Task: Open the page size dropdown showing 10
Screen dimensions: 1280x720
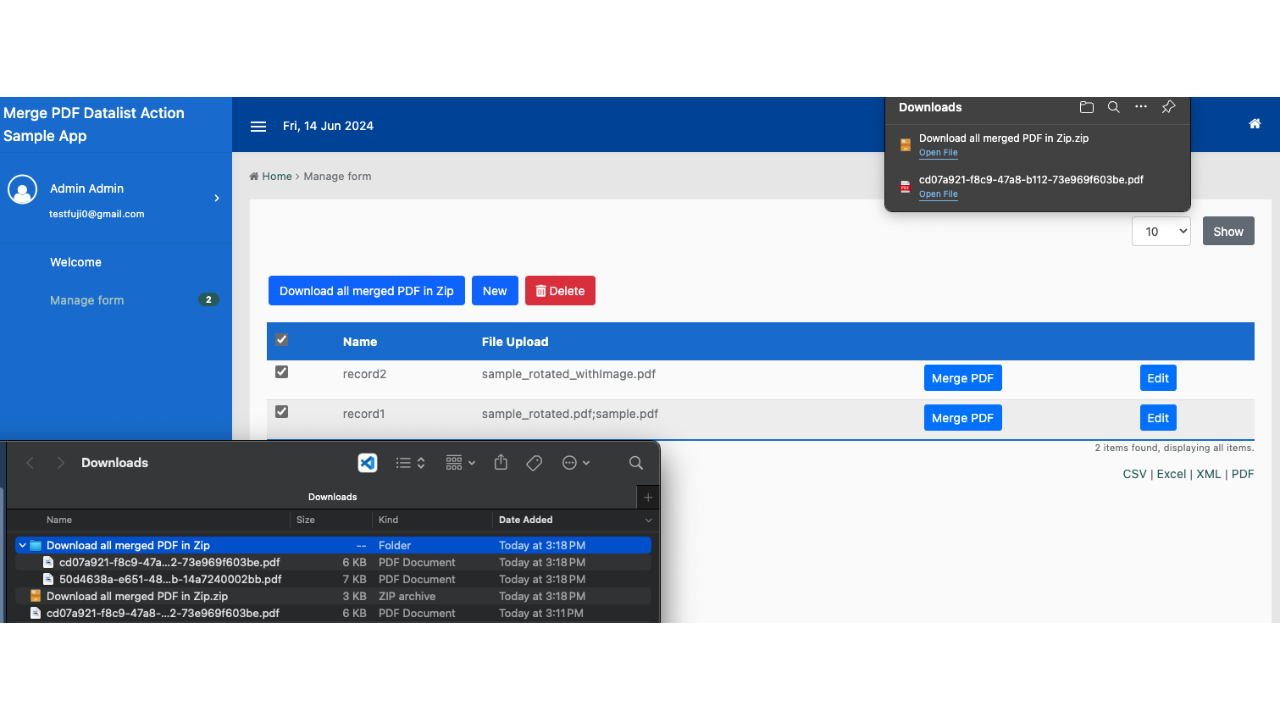Action: pos(1161,231)
